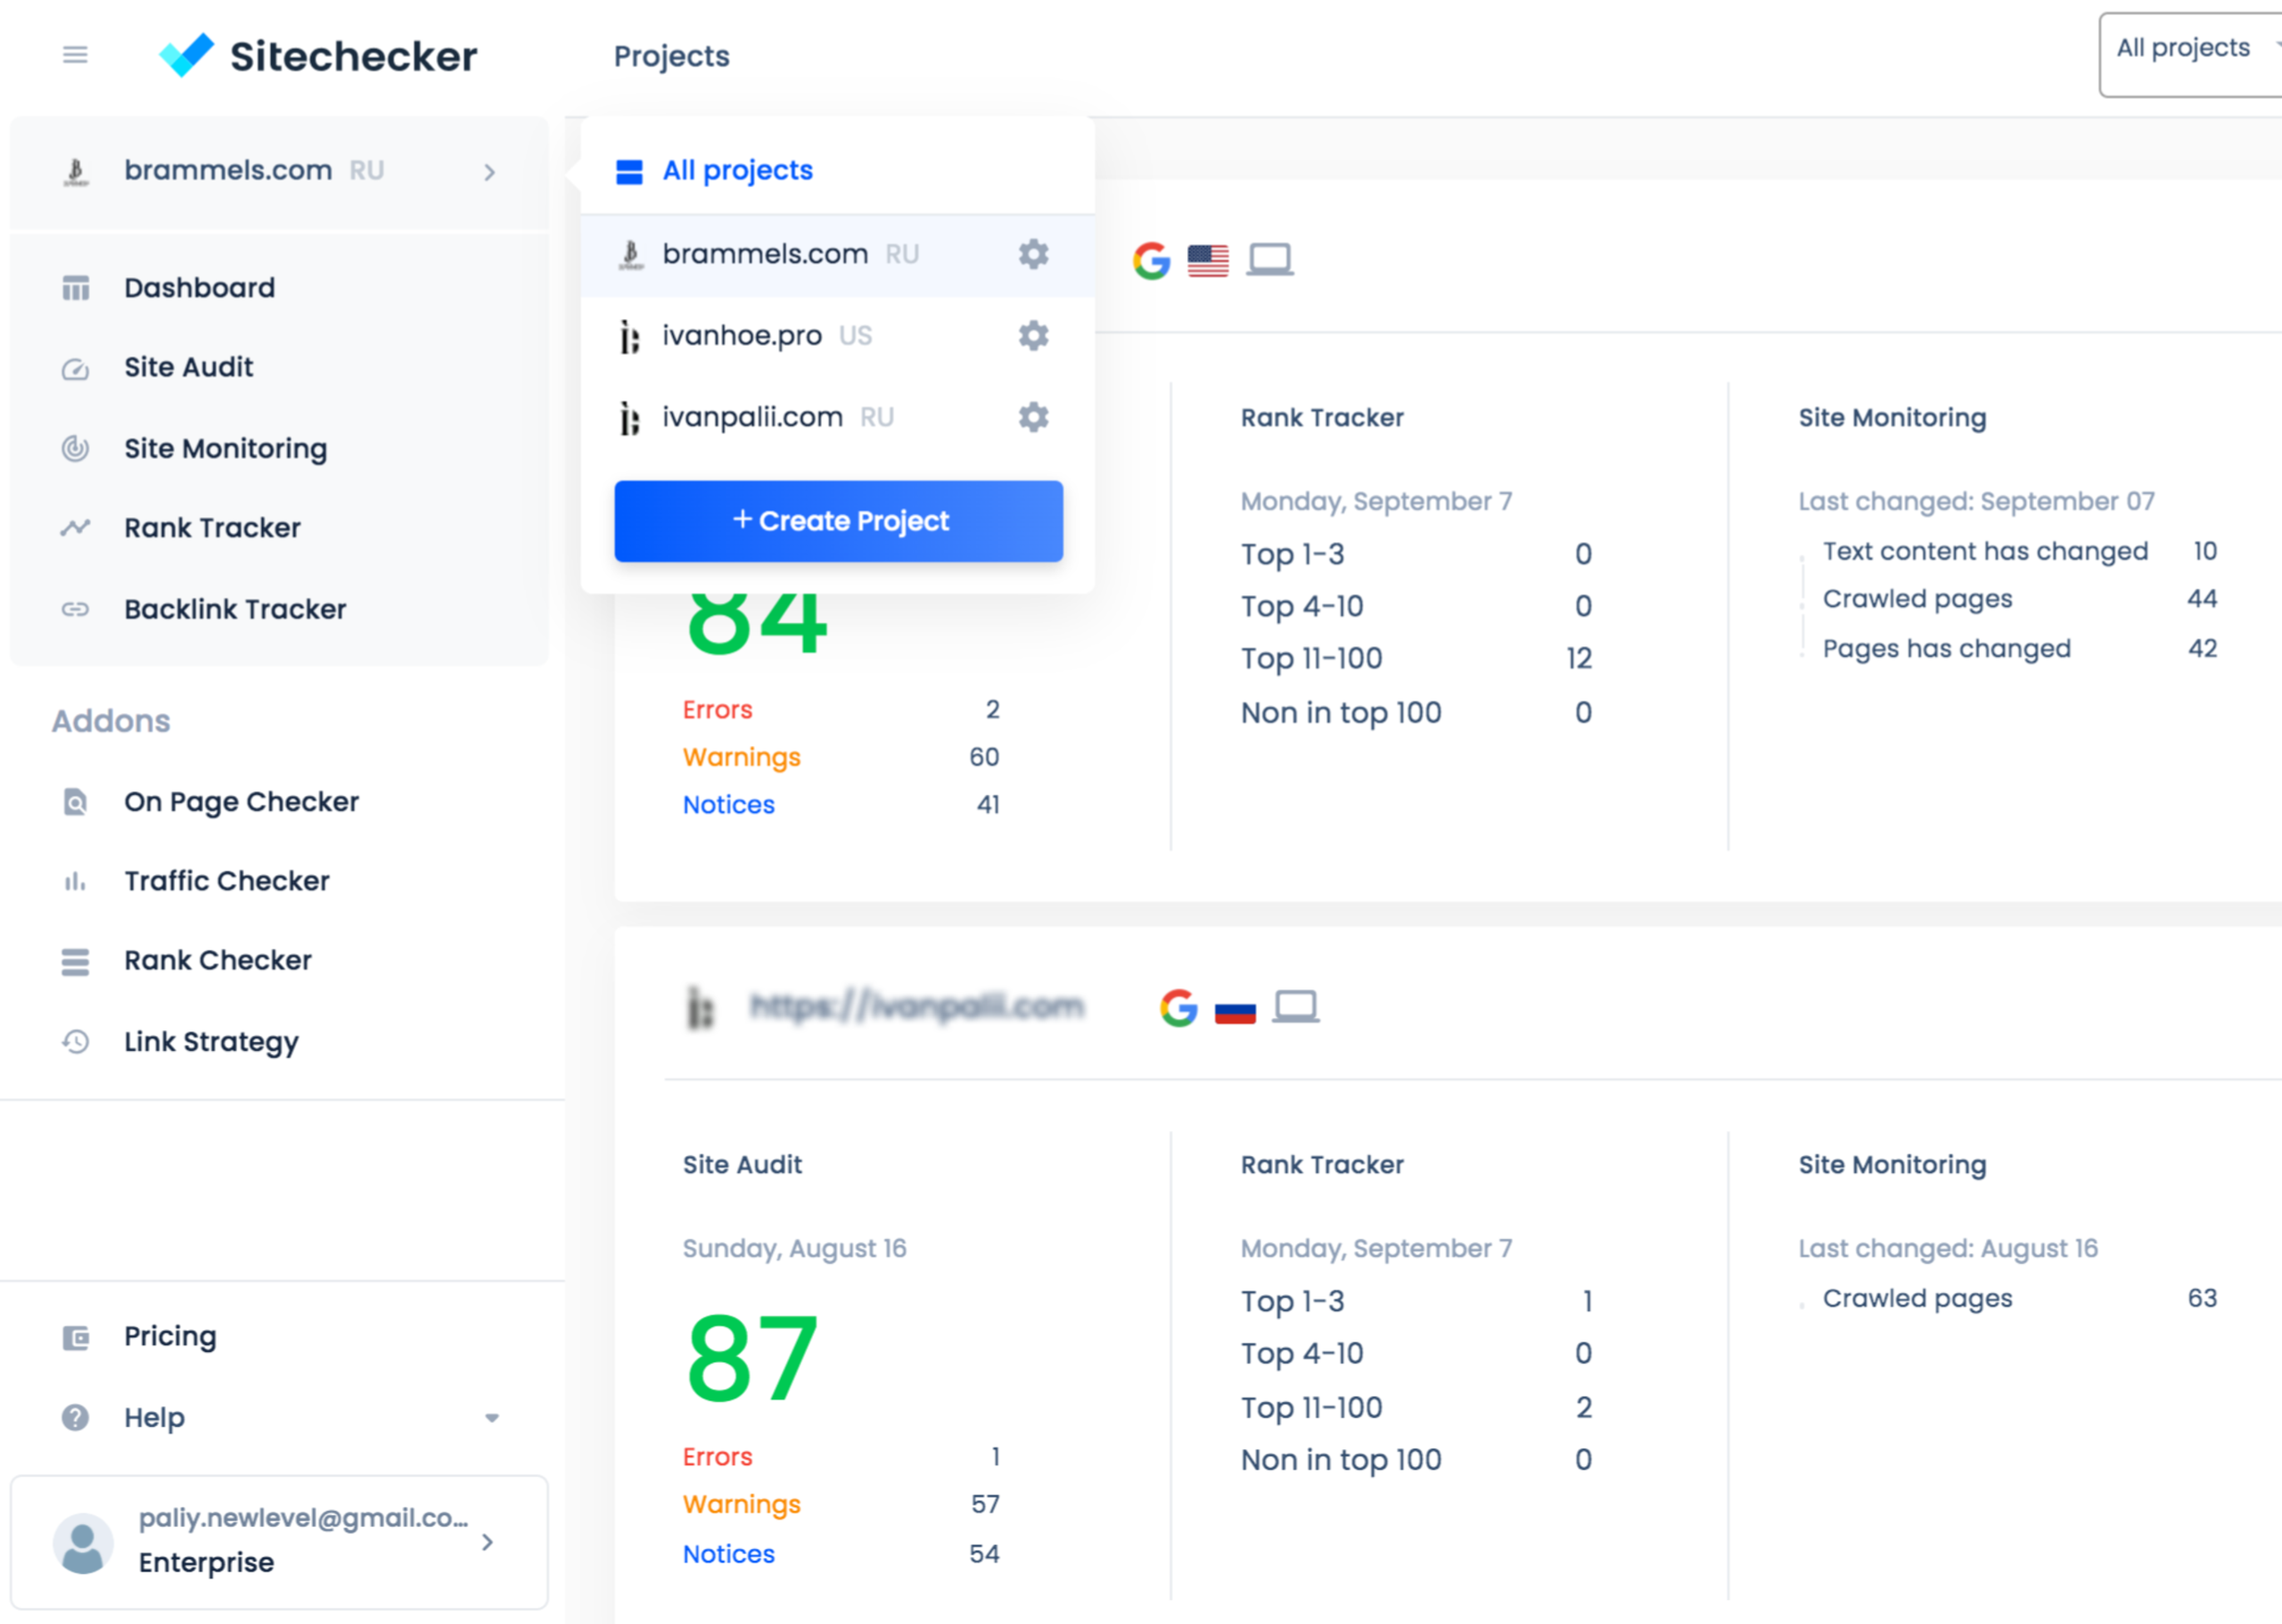This screenshot has width=2282, height=1624.
Task: Go to Site Monitoring in sidebar
Action: (x=225, y=448)
